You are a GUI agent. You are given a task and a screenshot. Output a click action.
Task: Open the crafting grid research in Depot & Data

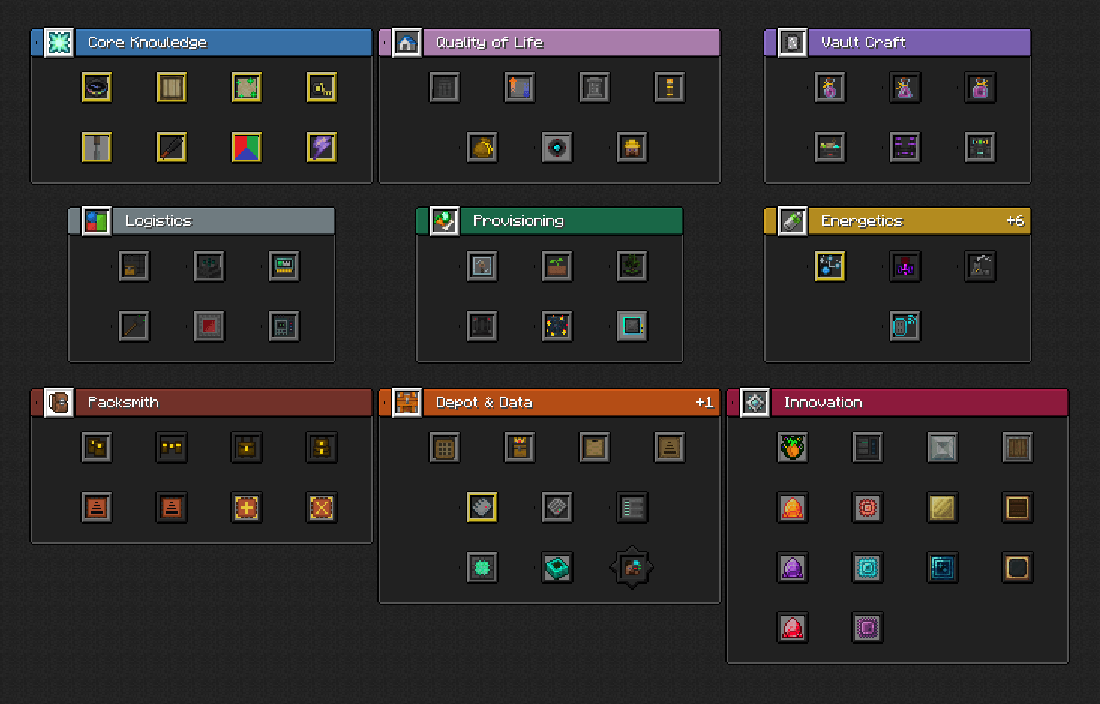coord(445,448)
